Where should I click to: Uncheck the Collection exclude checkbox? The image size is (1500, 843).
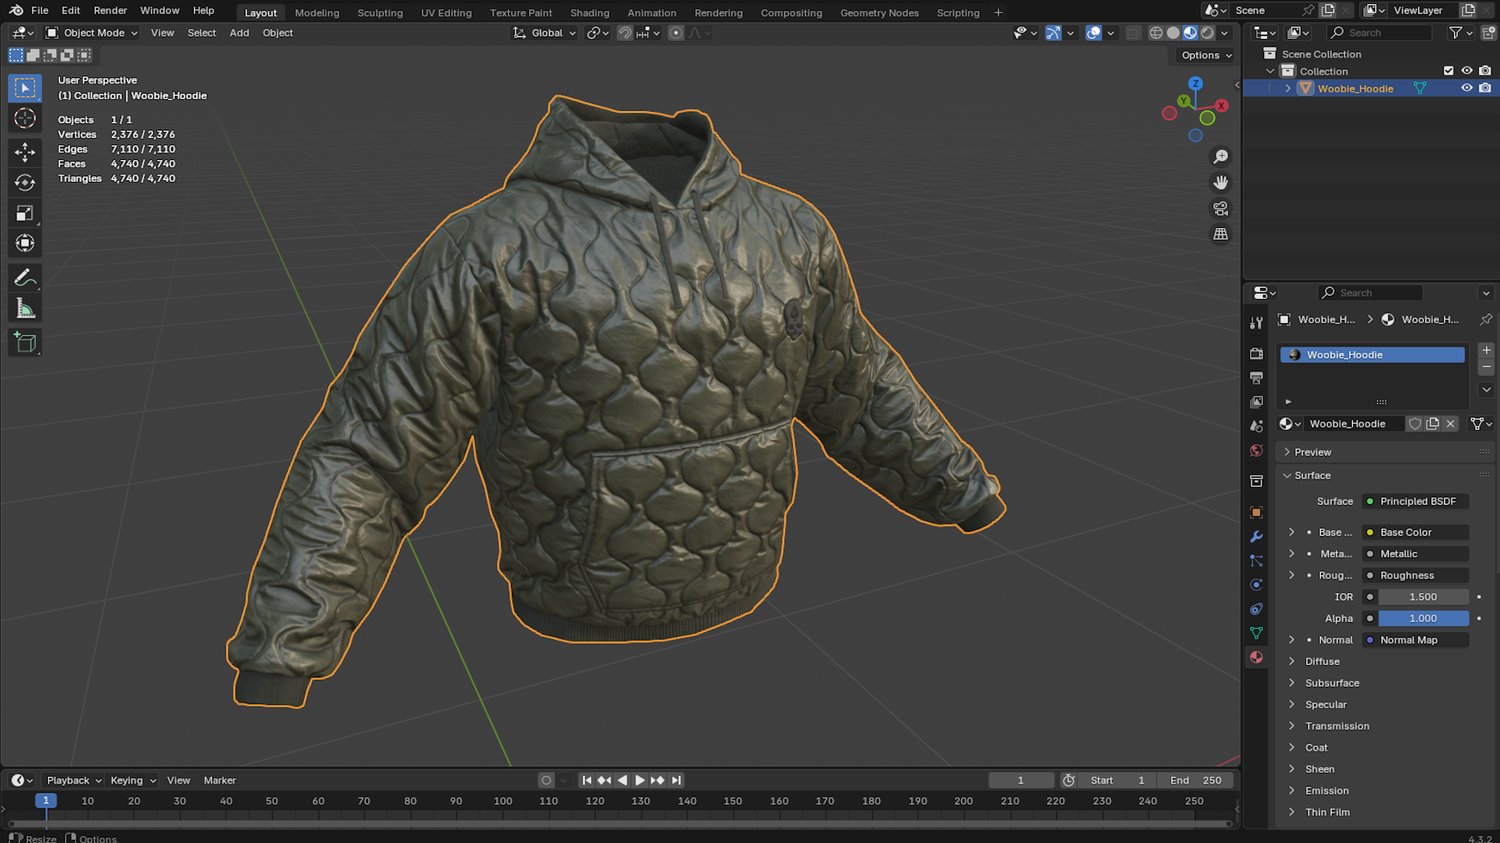(1448, 71)
